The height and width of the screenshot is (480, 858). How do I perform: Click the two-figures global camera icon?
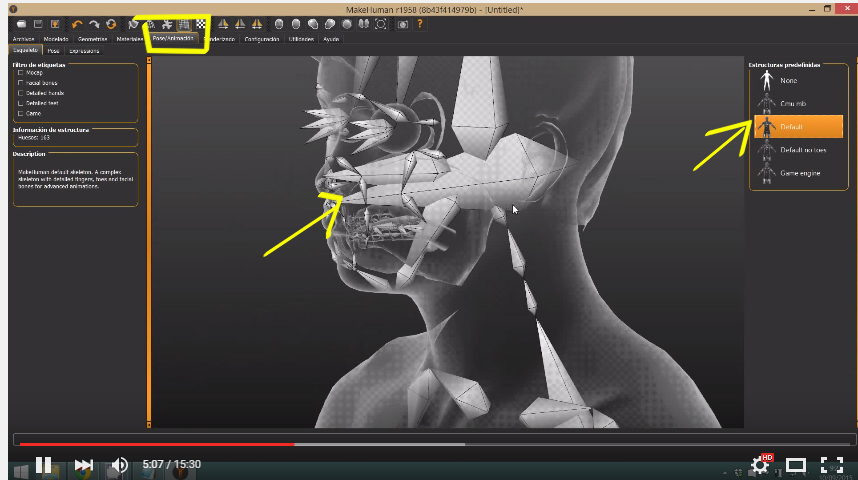[x=364, y=24]
